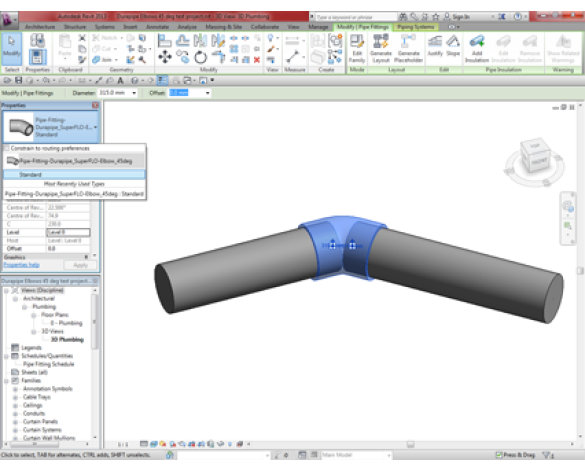Image resolution: width=585 pixels, height=471 pixels.
Task: Click the Align tool in Modify panel
Action: click(x=164, y=40)
